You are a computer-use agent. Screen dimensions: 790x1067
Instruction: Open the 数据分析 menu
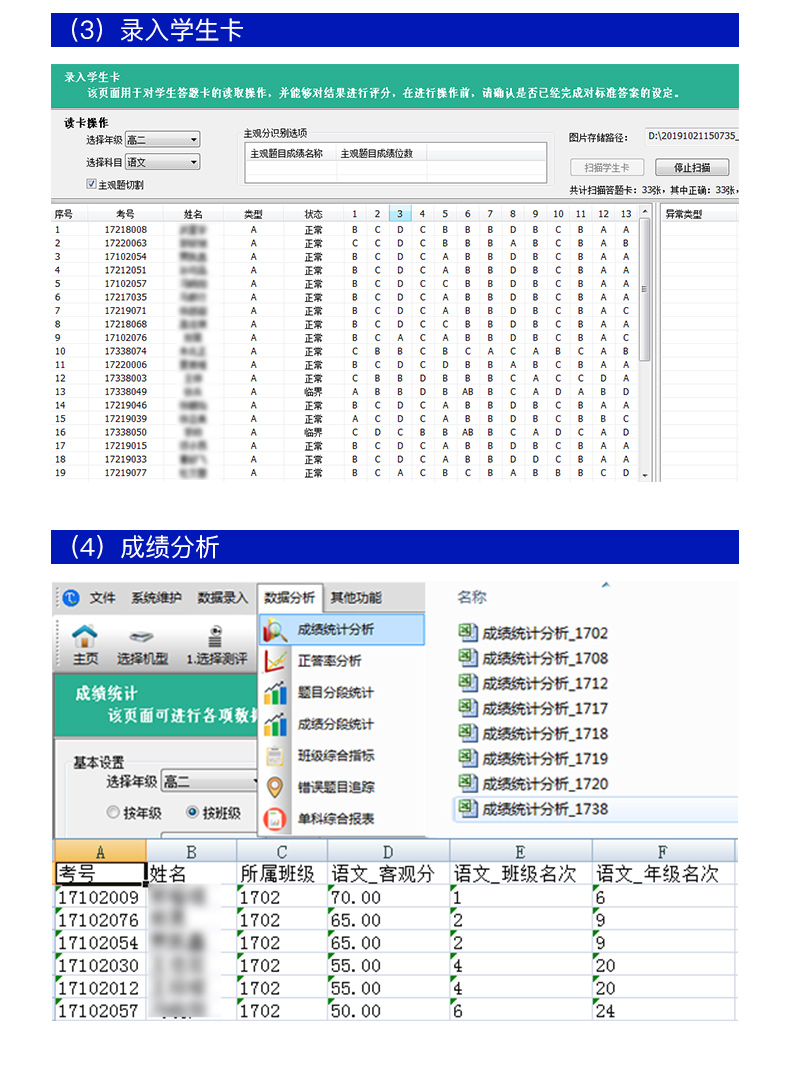[290, 597]
